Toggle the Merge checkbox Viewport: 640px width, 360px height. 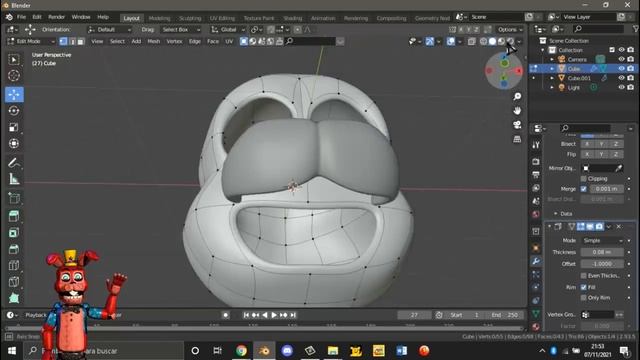pos(584,189)
